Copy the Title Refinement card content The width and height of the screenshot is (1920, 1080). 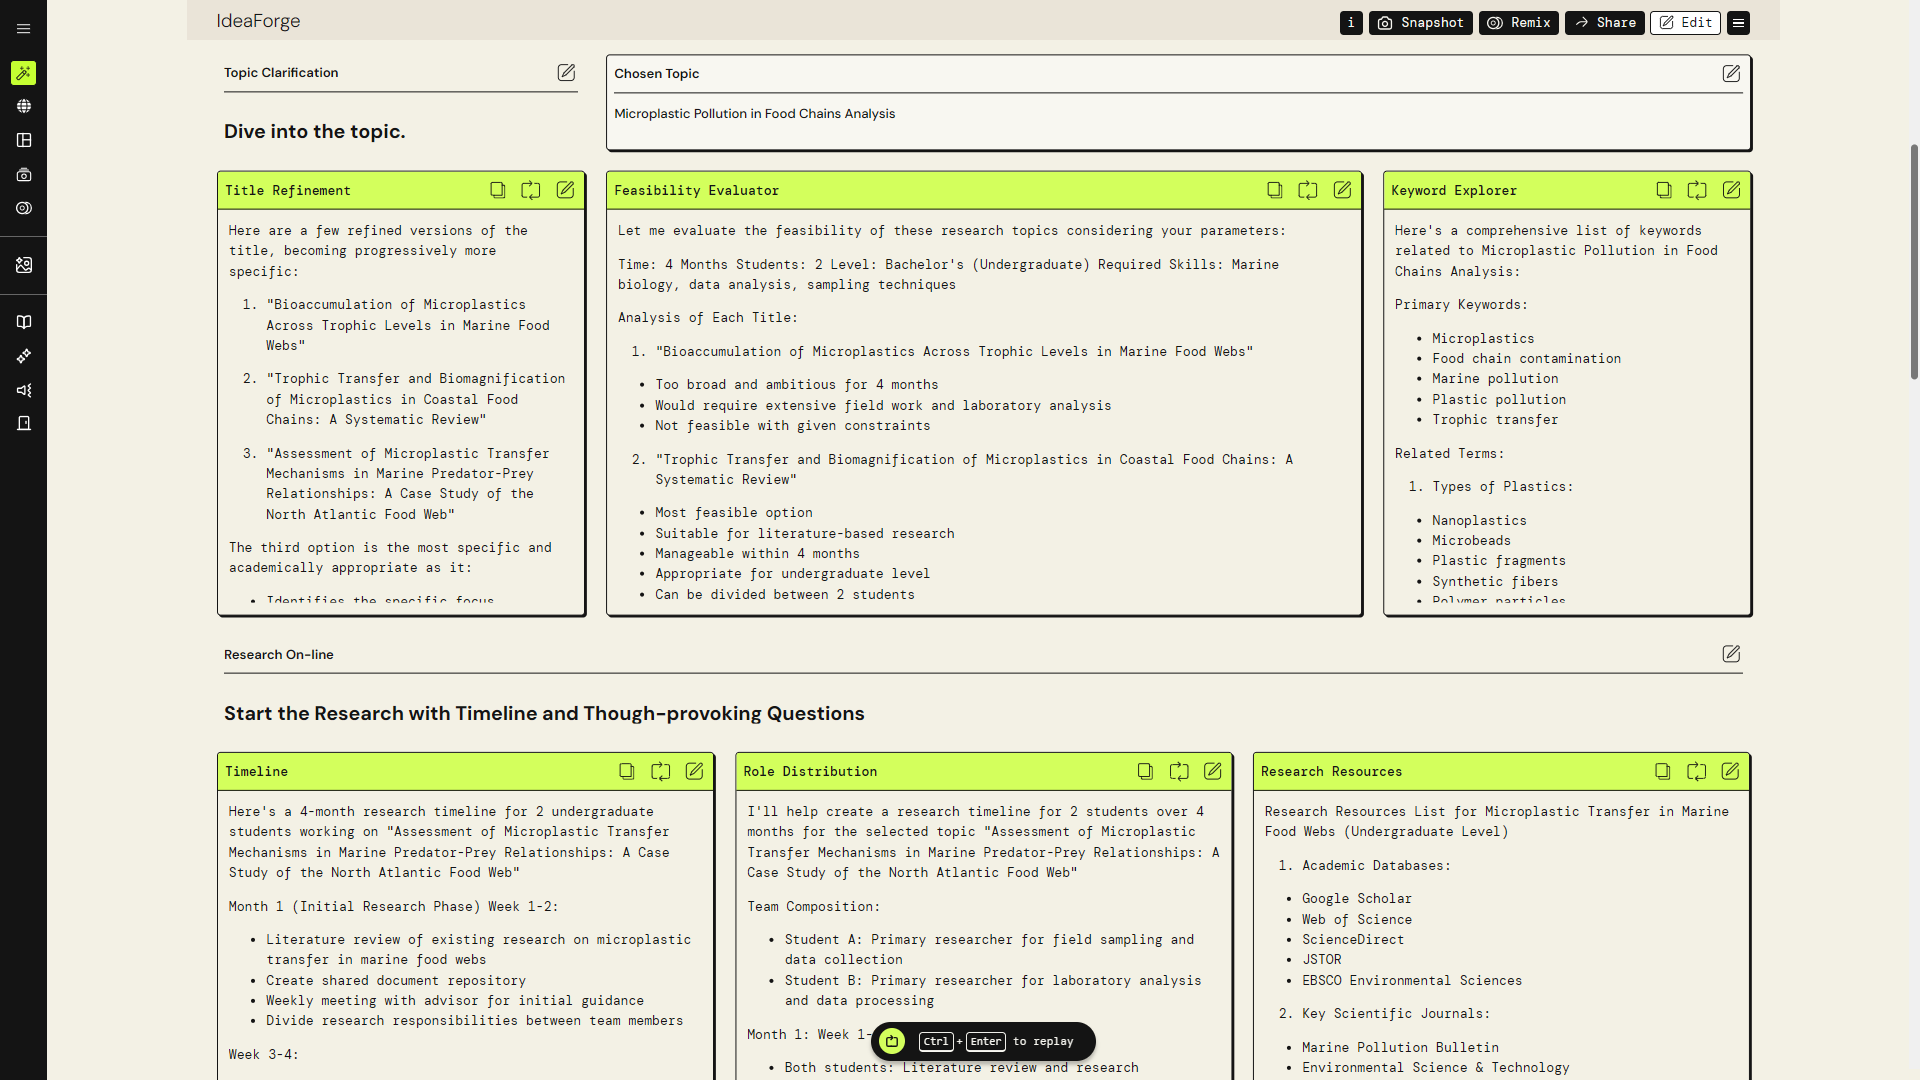coord(497,190)
